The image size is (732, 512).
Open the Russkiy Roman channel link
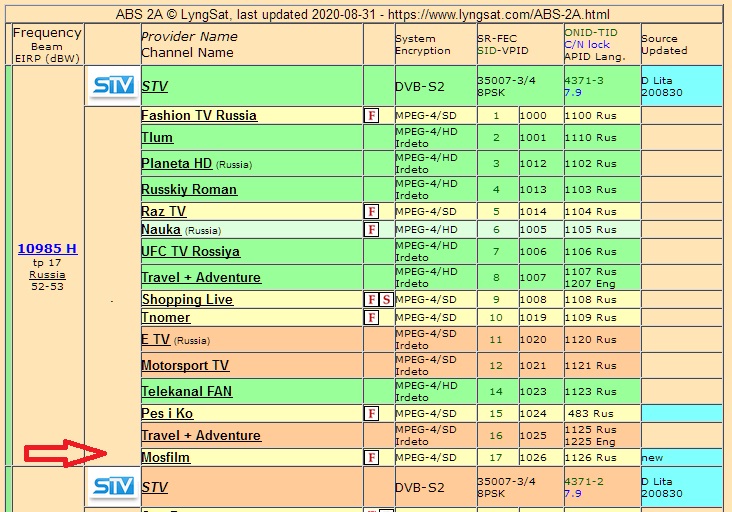189,189
